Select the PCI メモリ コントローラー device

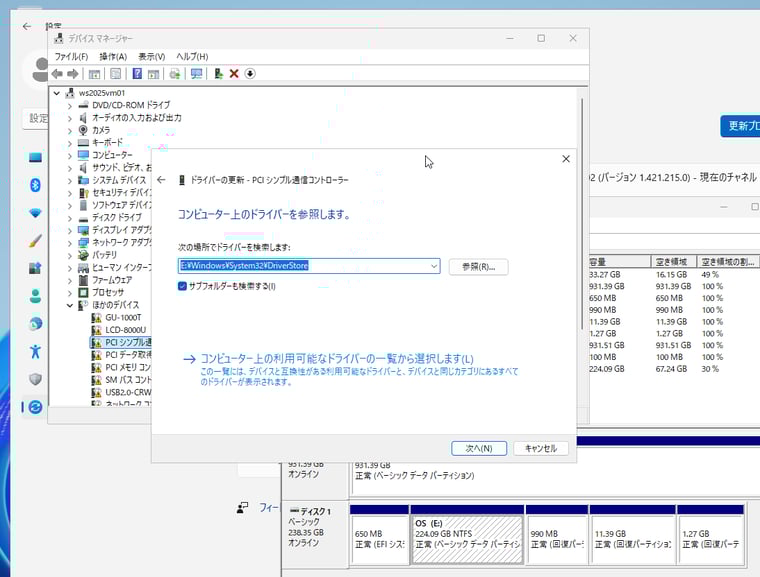click(x=128, y=367)
